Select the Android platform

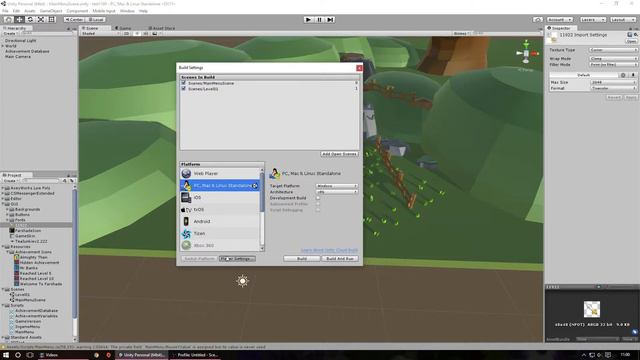click(x=220, y=221)
